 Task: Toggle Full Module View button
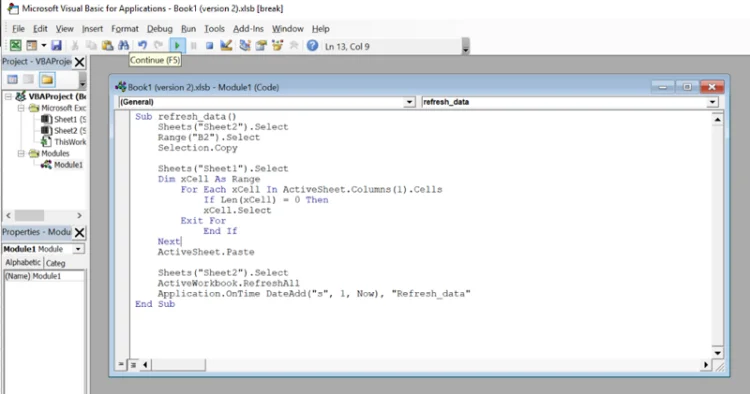[133, 365]
